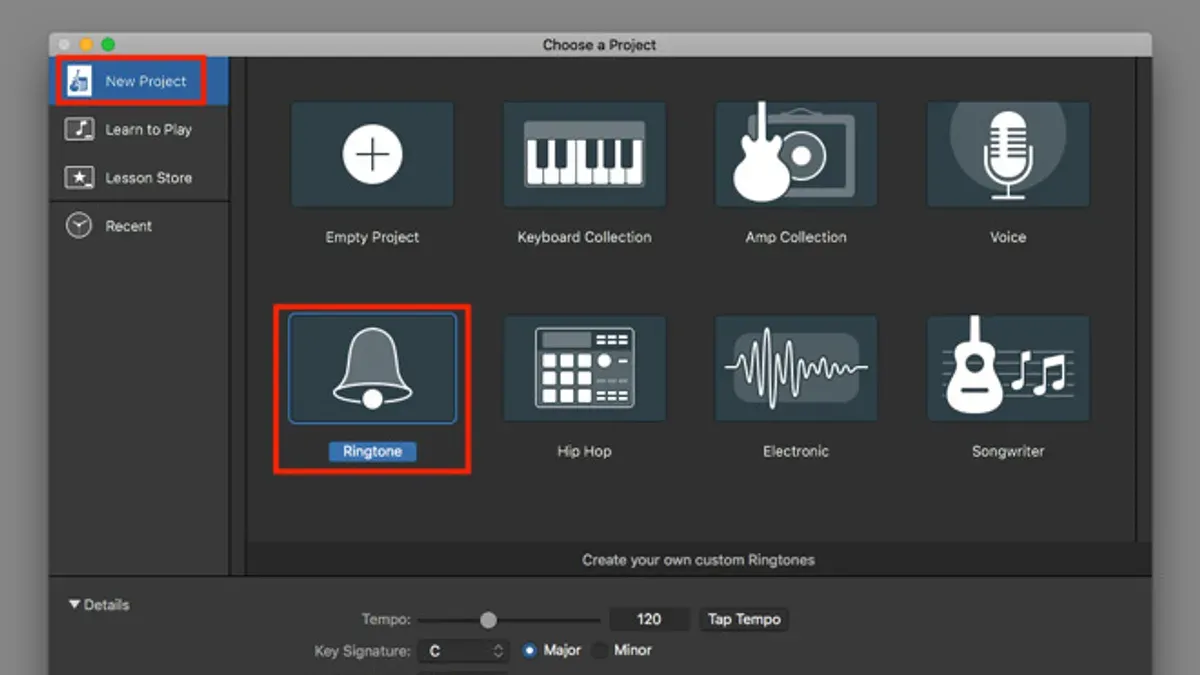Viewport: 1200px width, 675px height.
Task: Adjust the Tempo slider knob
Action: click(488, 620)
